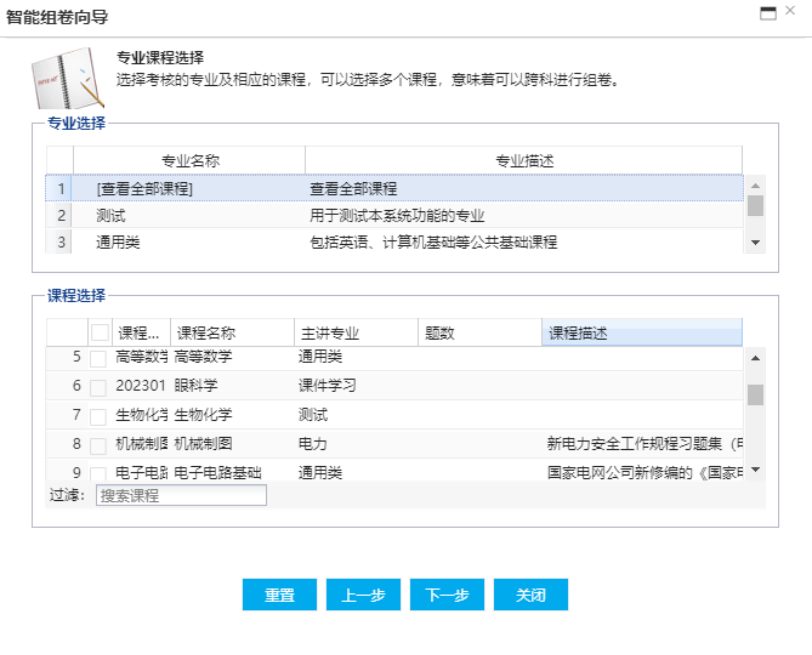
Task: Click the maximize window icon in title bar
Action: (x=768, y=13)
